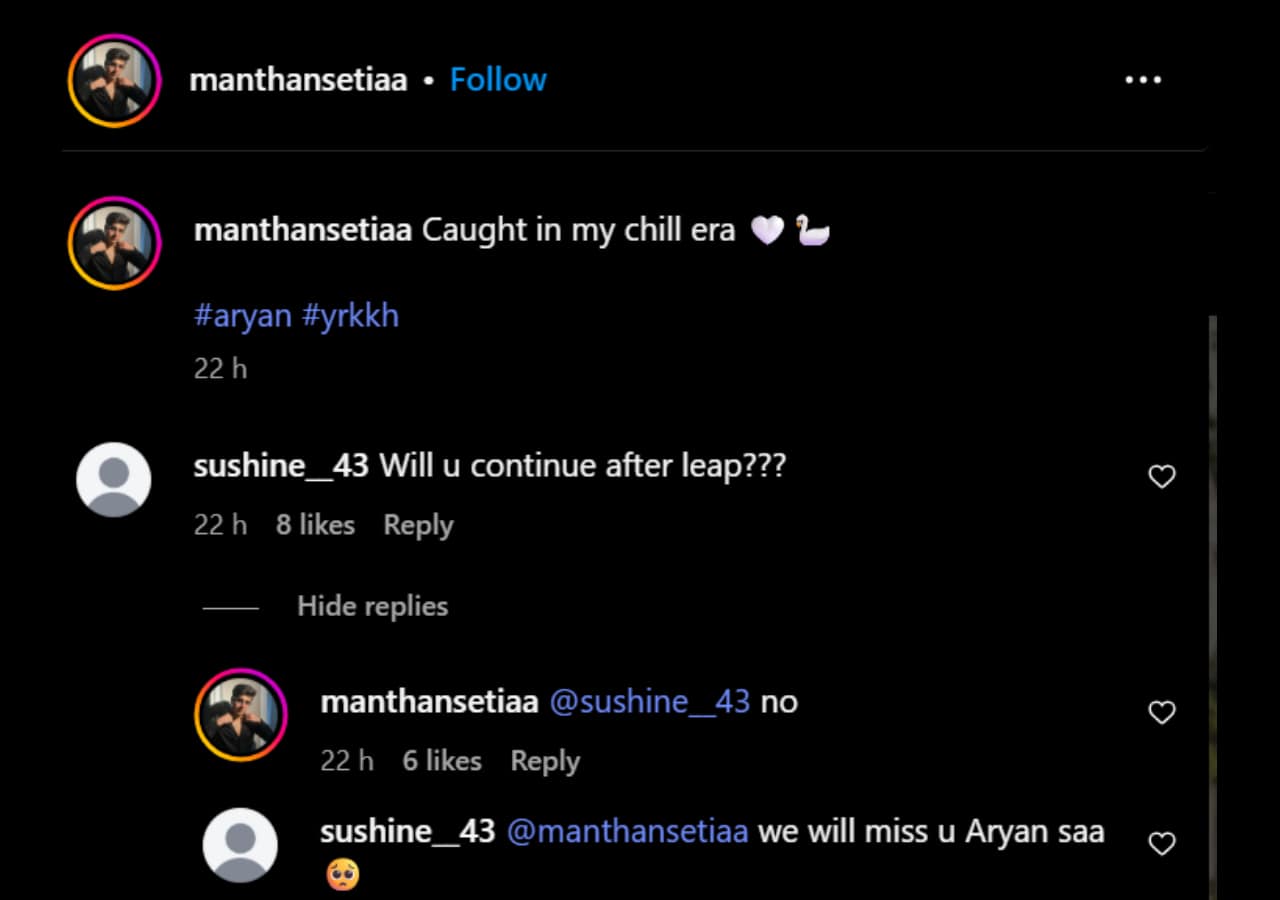Collapse the thread with Hide replies
The image size is (1280, 900).
coord(372,606)
